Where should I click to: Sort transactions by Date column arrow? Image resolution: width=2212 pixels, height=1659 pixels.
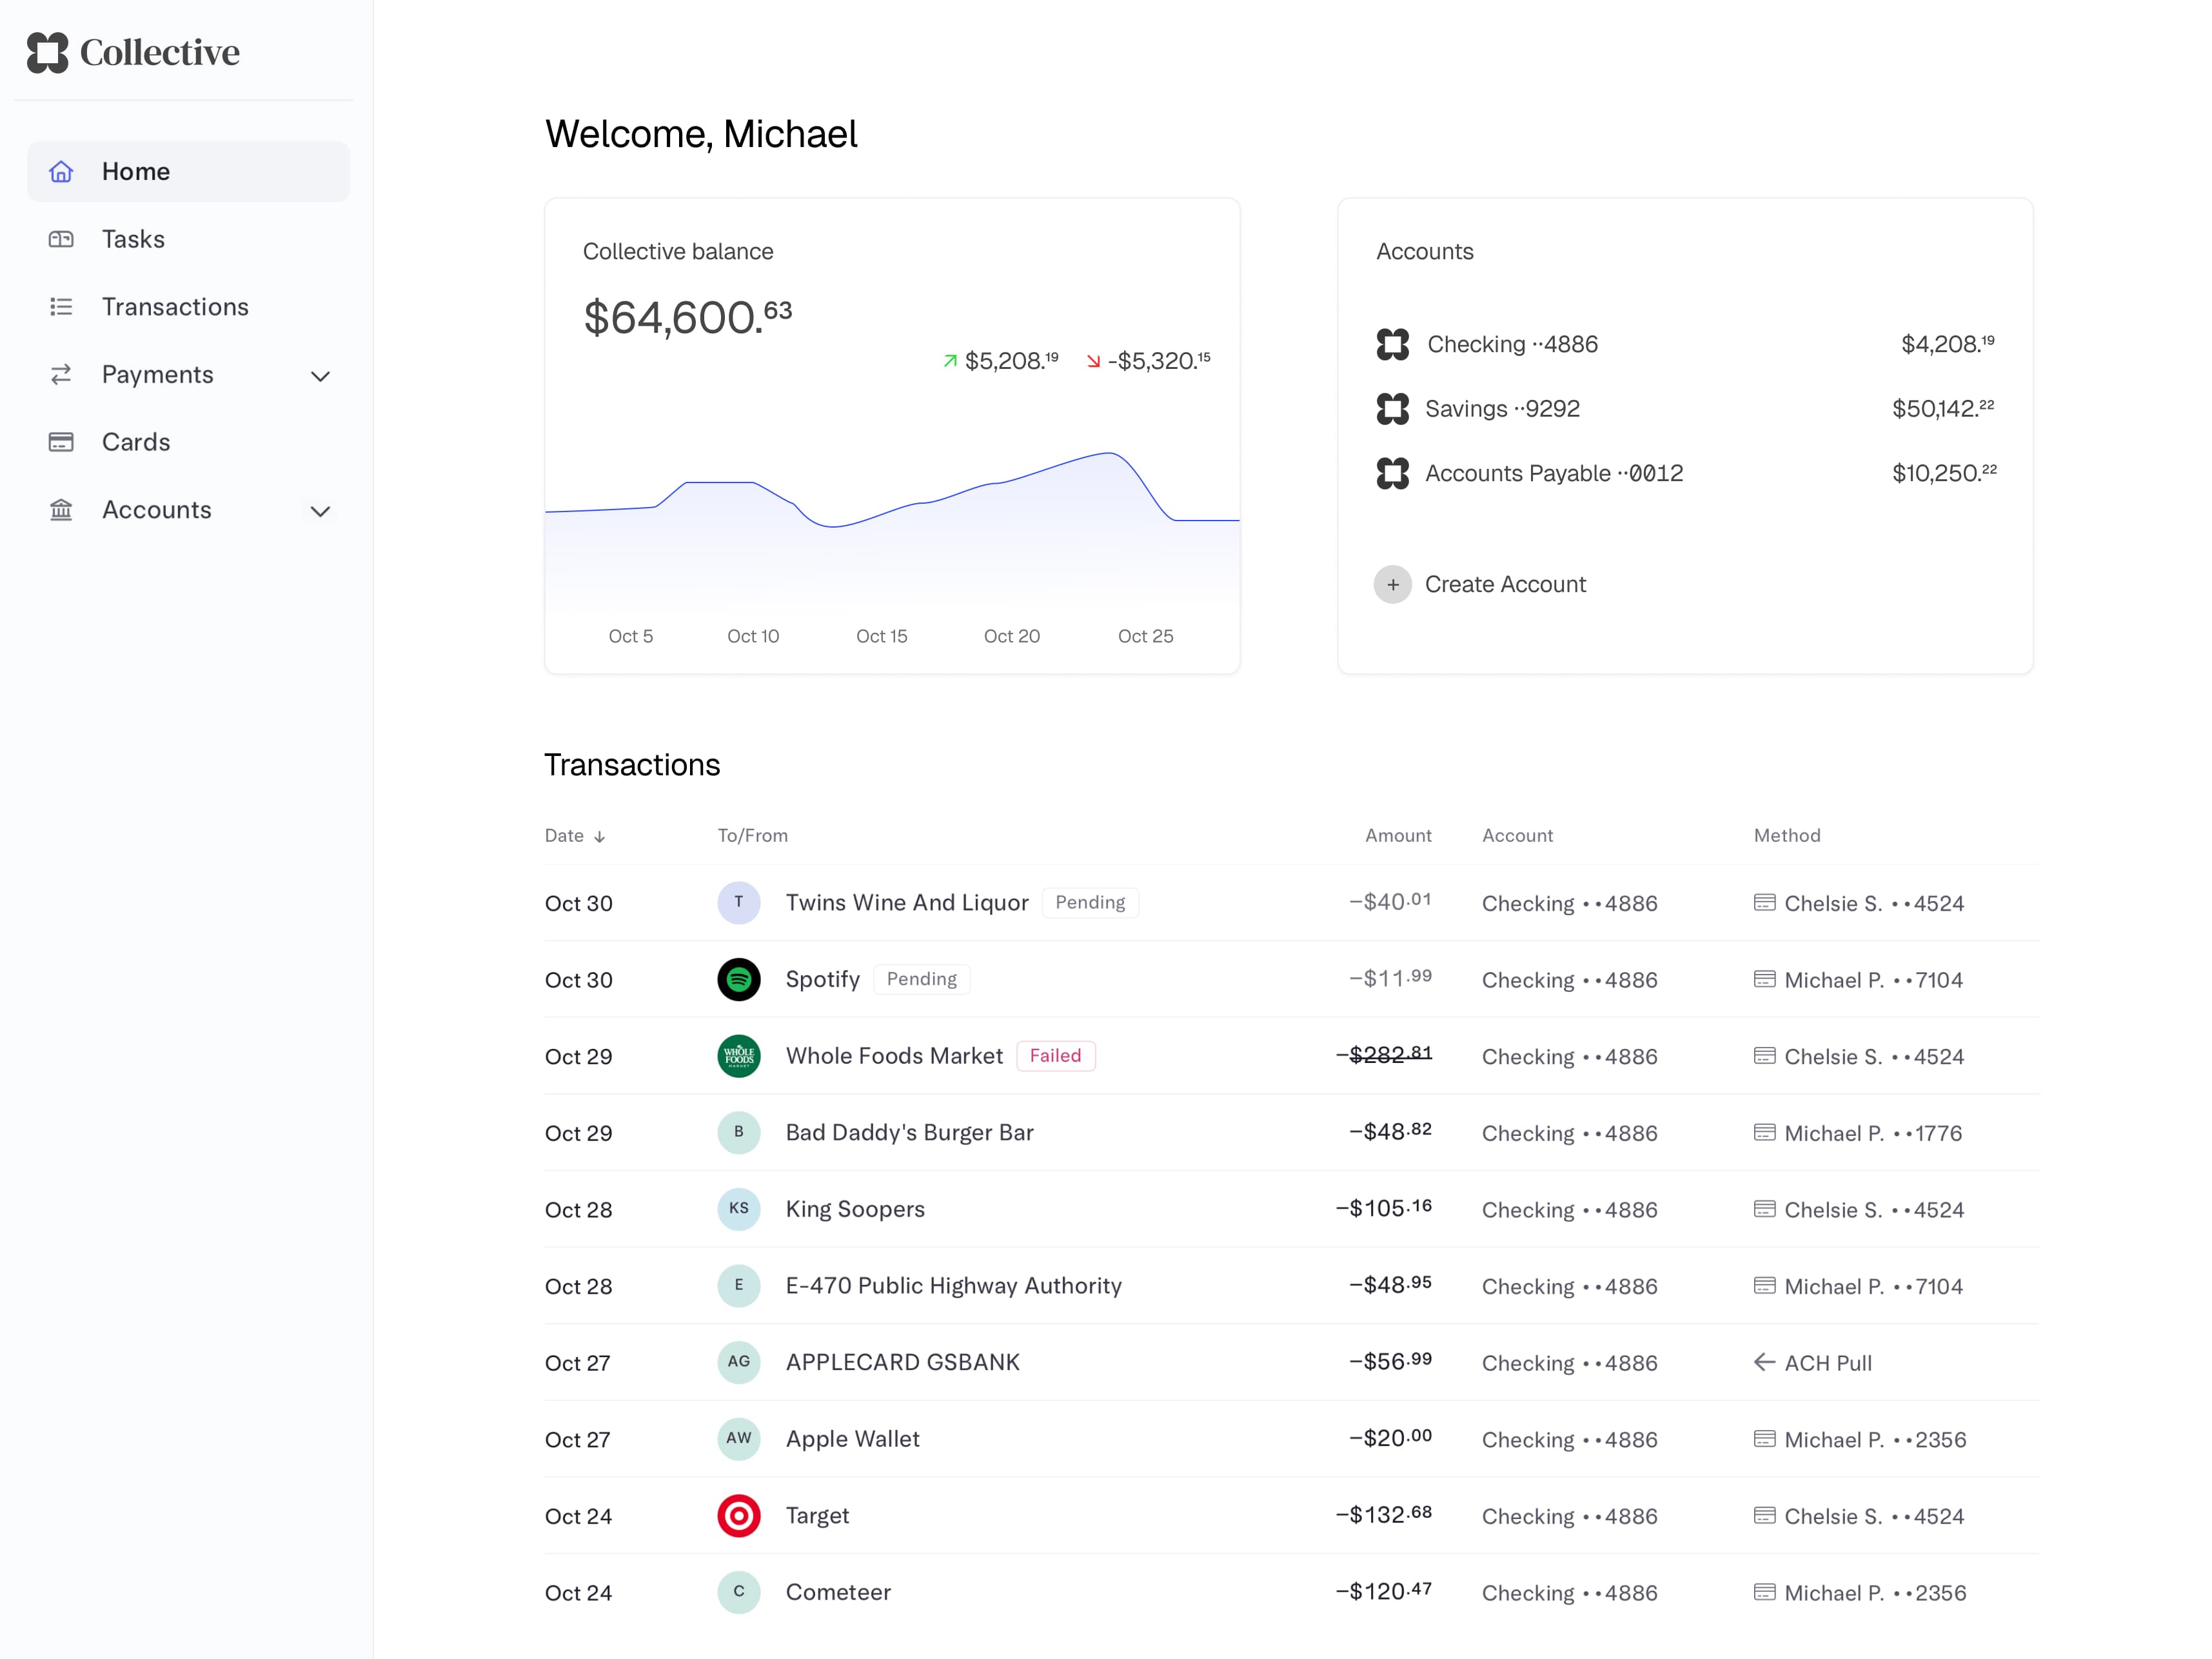point(599,837)
